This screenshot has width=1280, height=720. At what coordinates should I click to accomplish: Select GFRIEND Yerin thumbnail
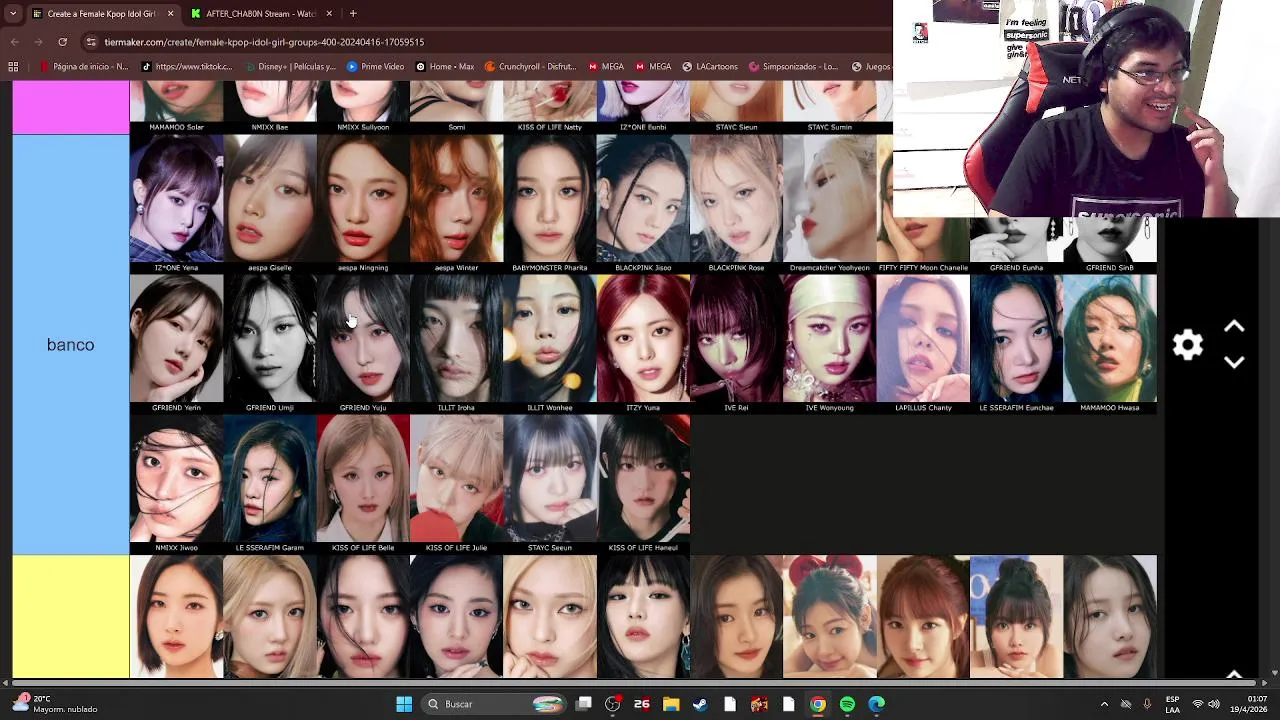coord(176,344)
